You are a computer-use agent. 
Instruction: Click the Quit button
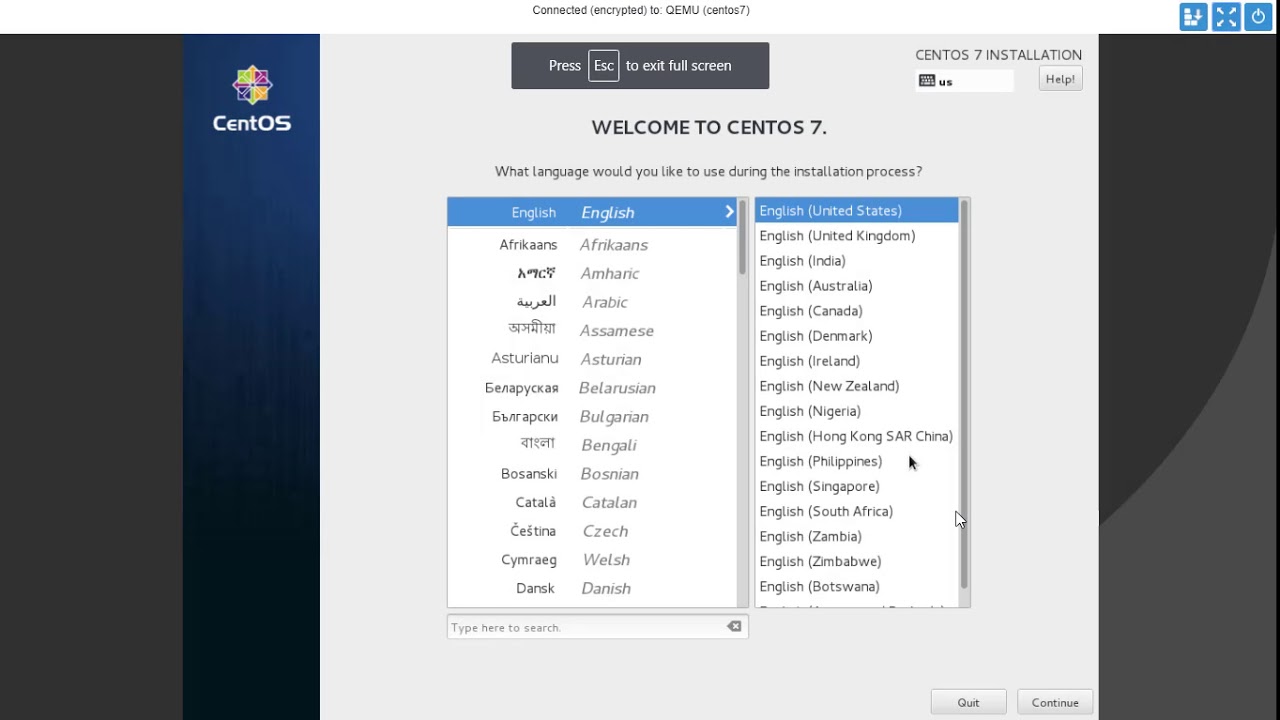968,702
